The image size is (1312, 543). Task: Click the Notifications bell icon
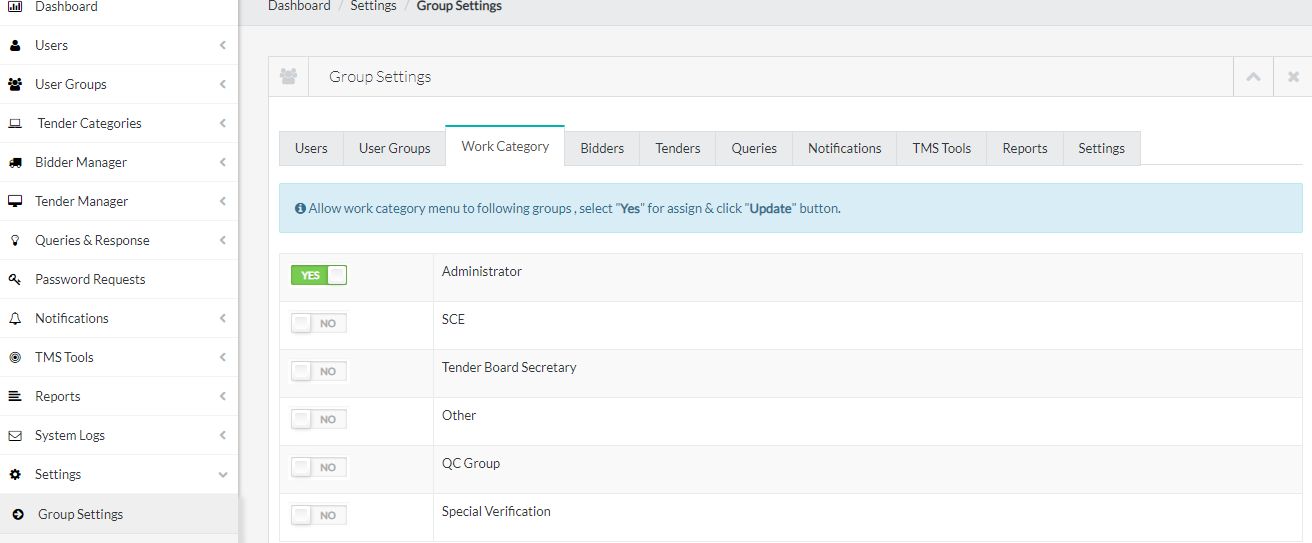15,318
